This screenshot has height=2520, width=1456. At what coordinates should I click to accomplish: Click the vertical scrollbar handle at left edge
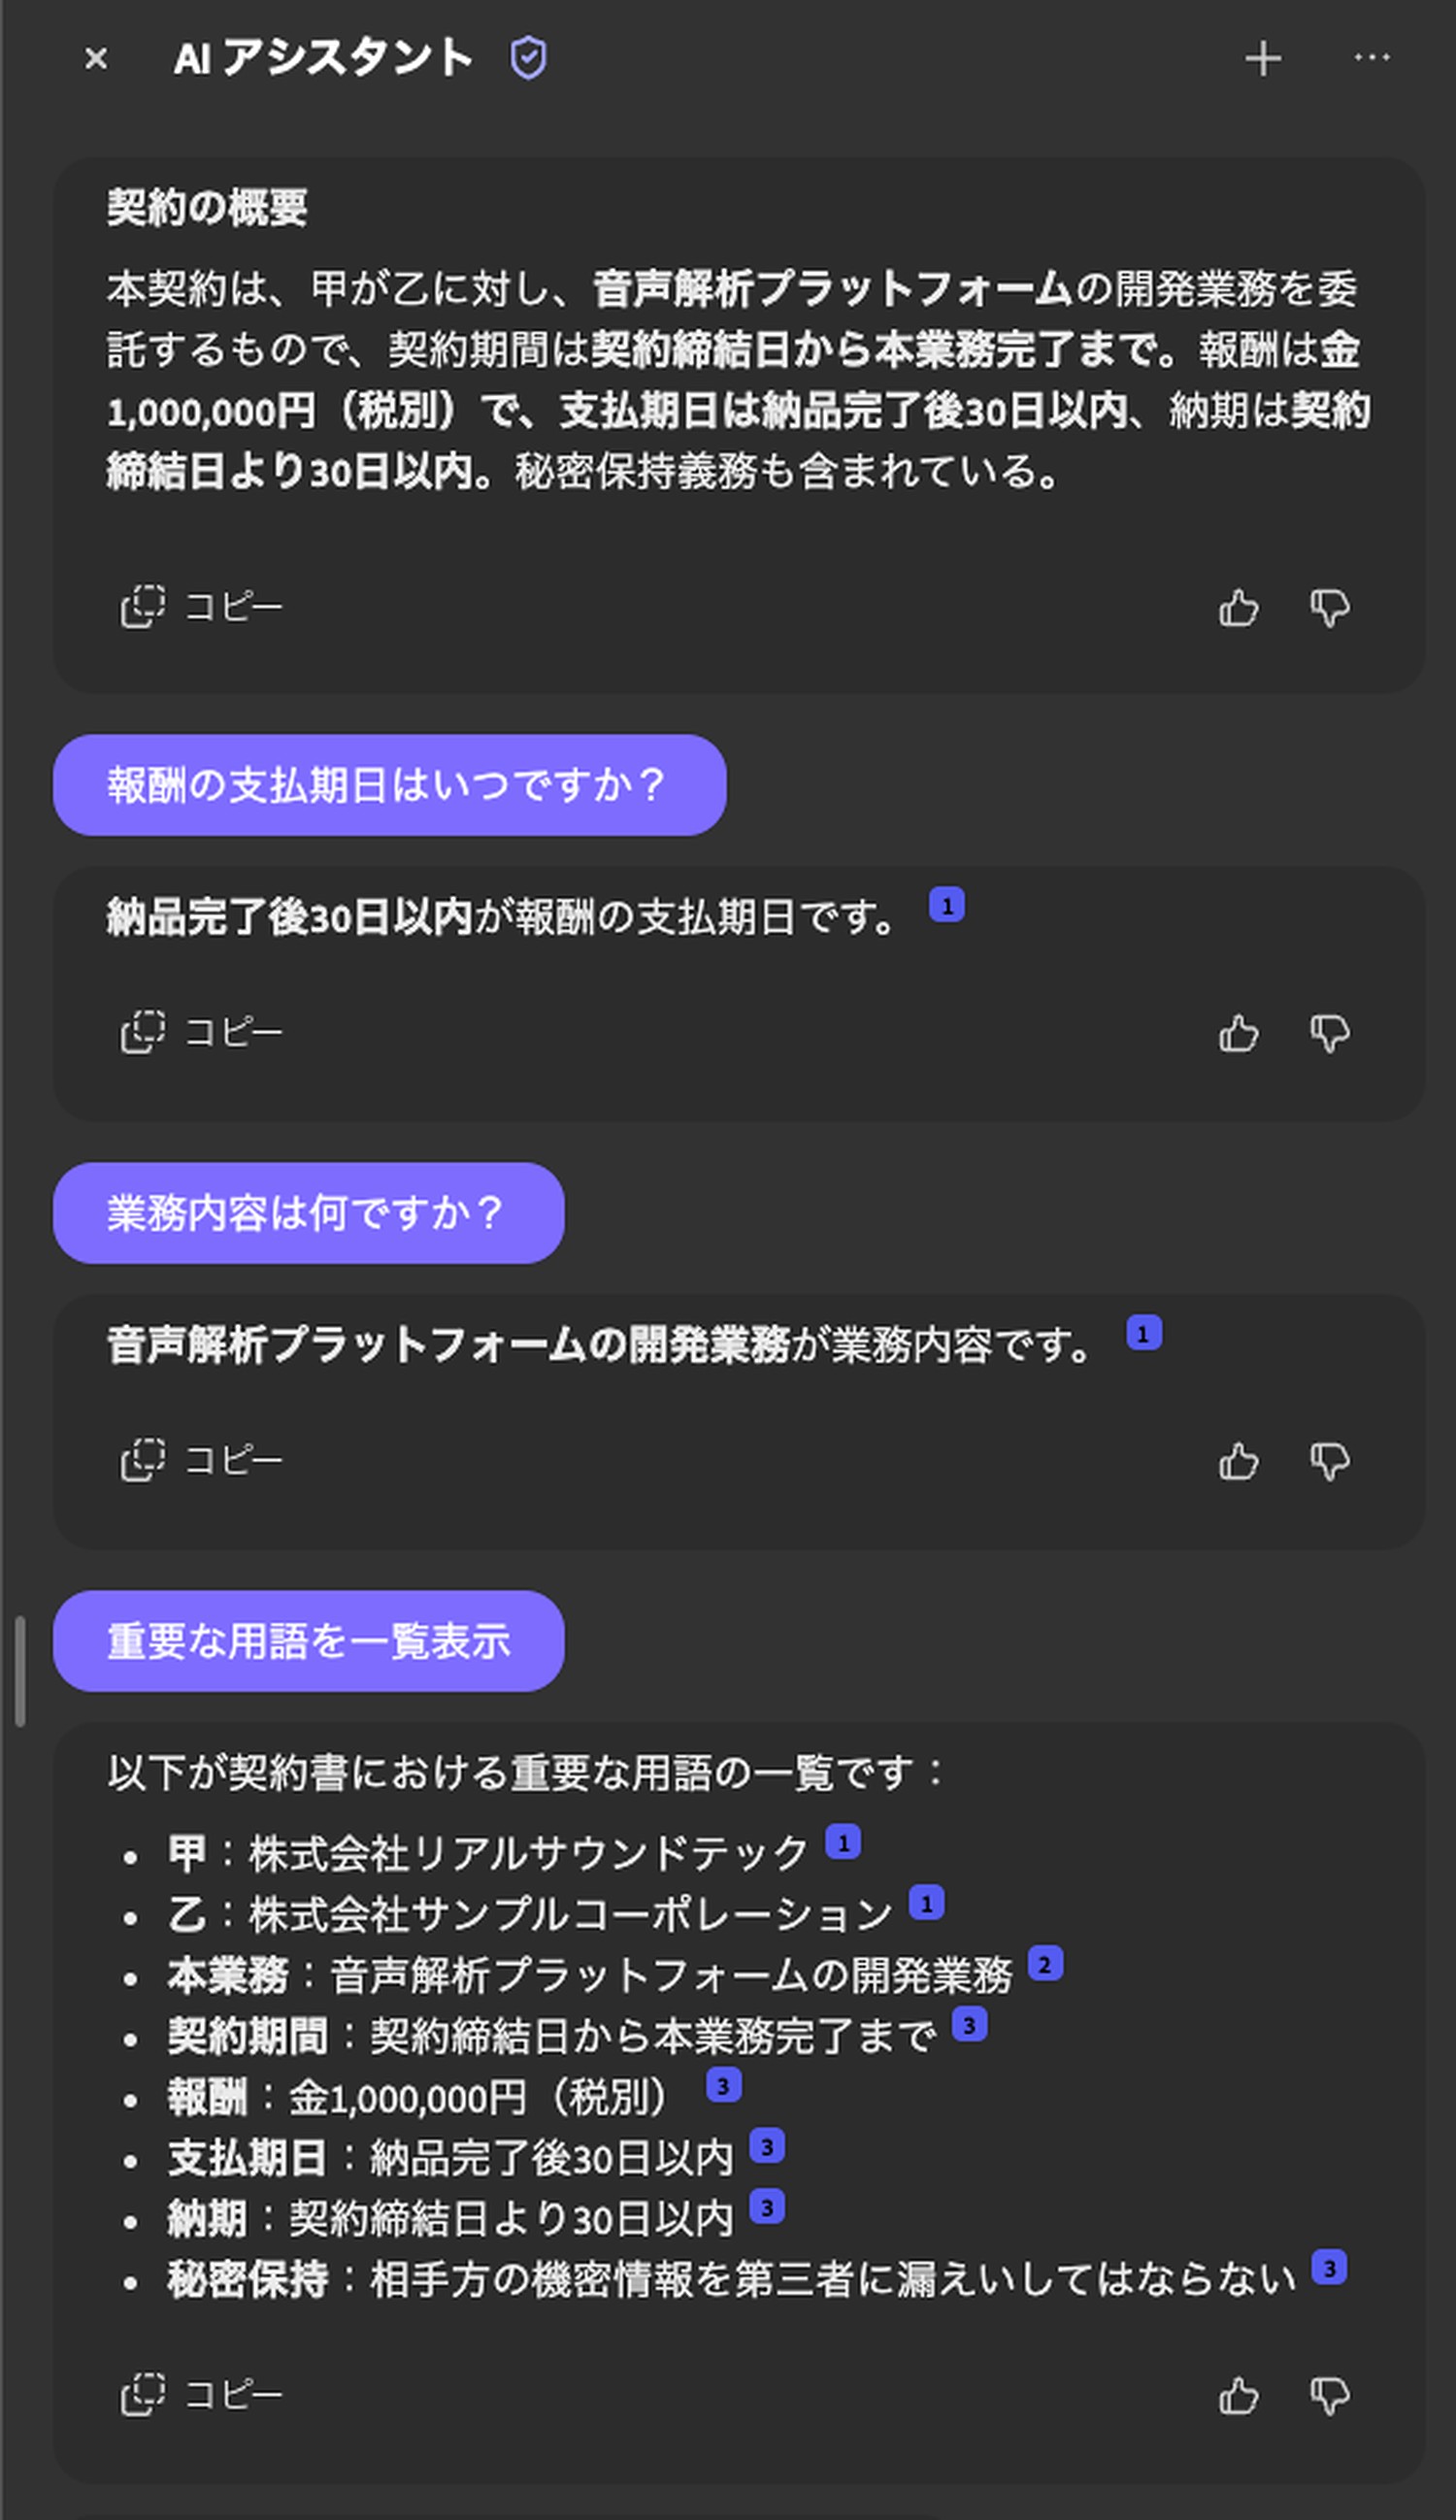[x=20, y=1672]
